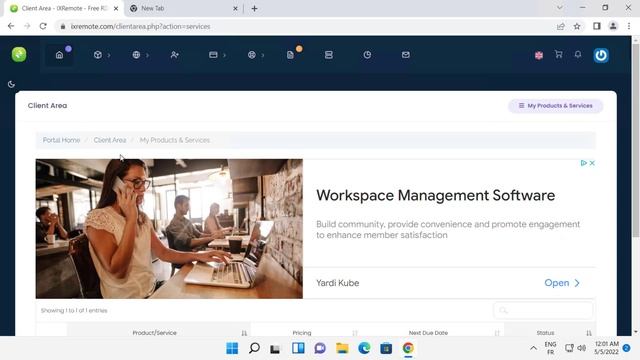The width and height of the screenshot is (640, 360).
Task: Open a new browser tab
Action: 254,8
